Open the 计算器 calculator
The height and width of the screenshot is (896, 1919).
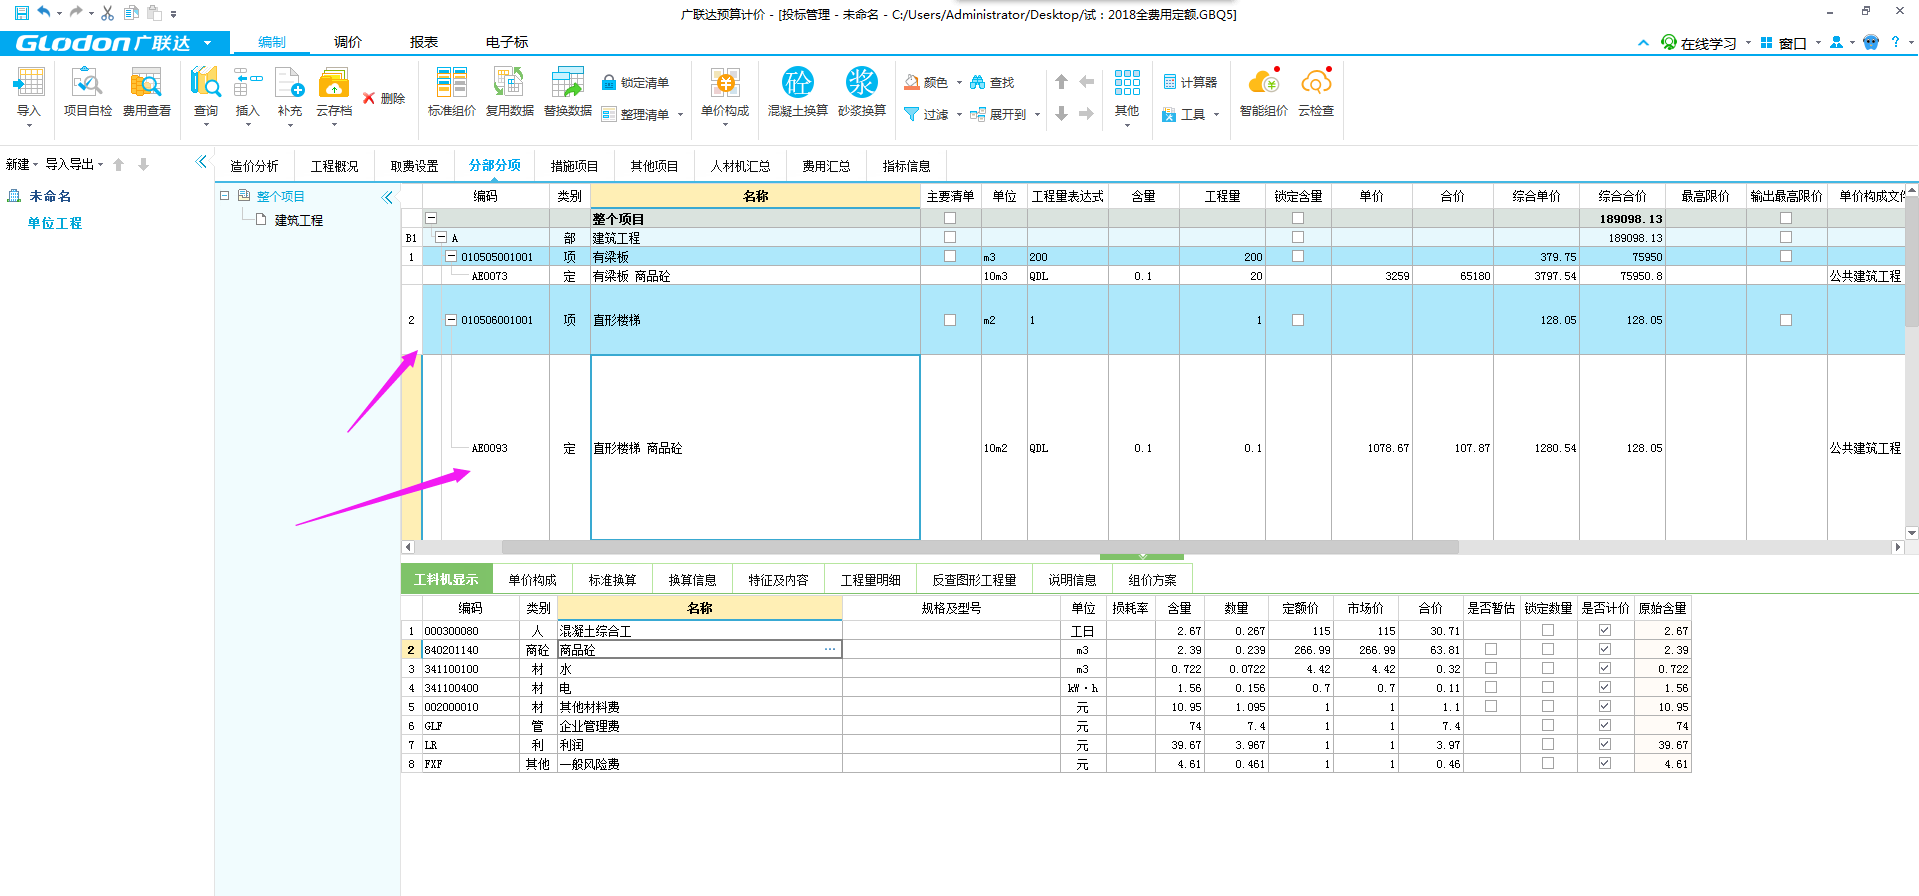[1190, 82]
